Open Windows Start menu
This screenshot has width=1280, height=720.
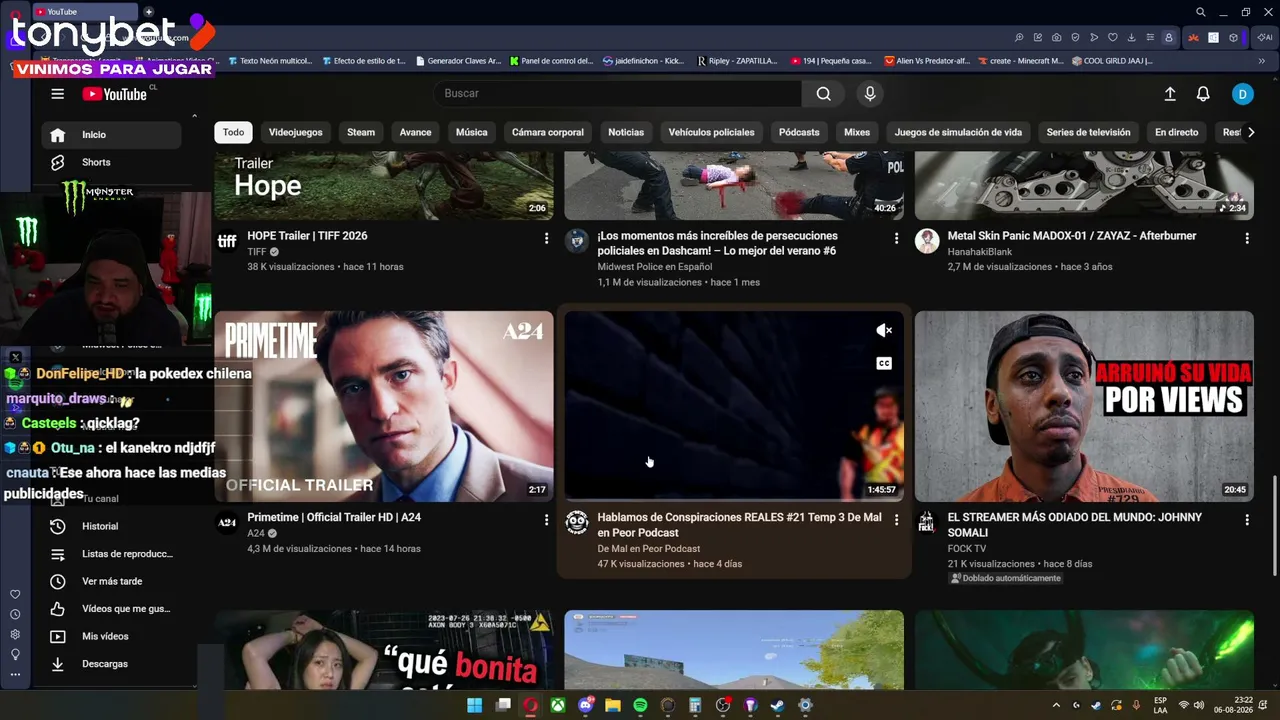(x=475, y=705)
